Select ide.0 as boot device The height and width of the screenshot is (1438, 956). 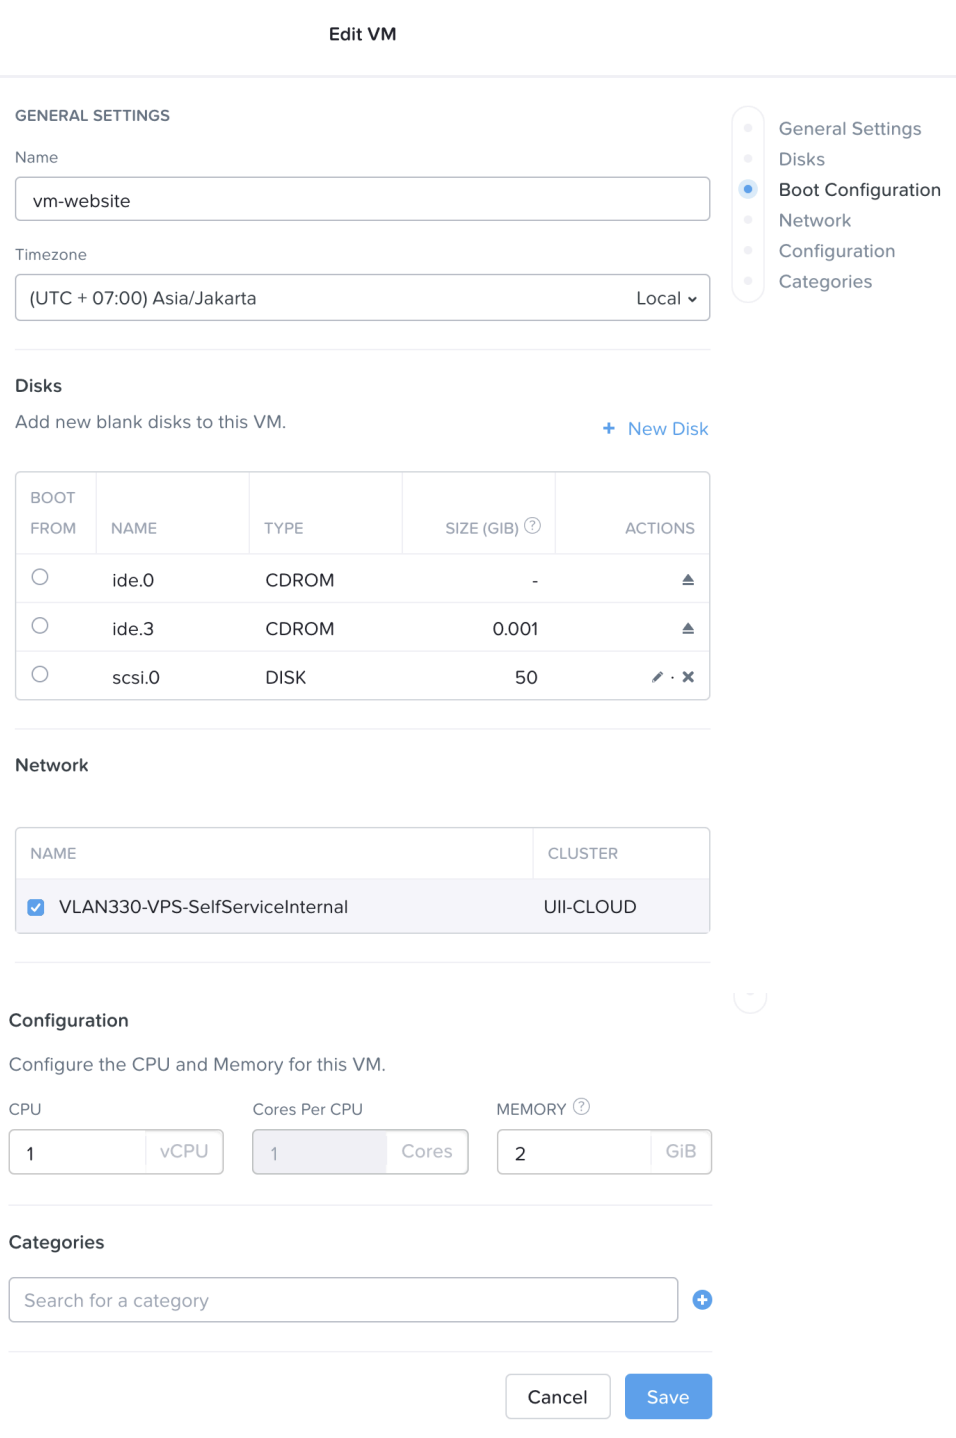pyautogui.click(x=40, y=577)
